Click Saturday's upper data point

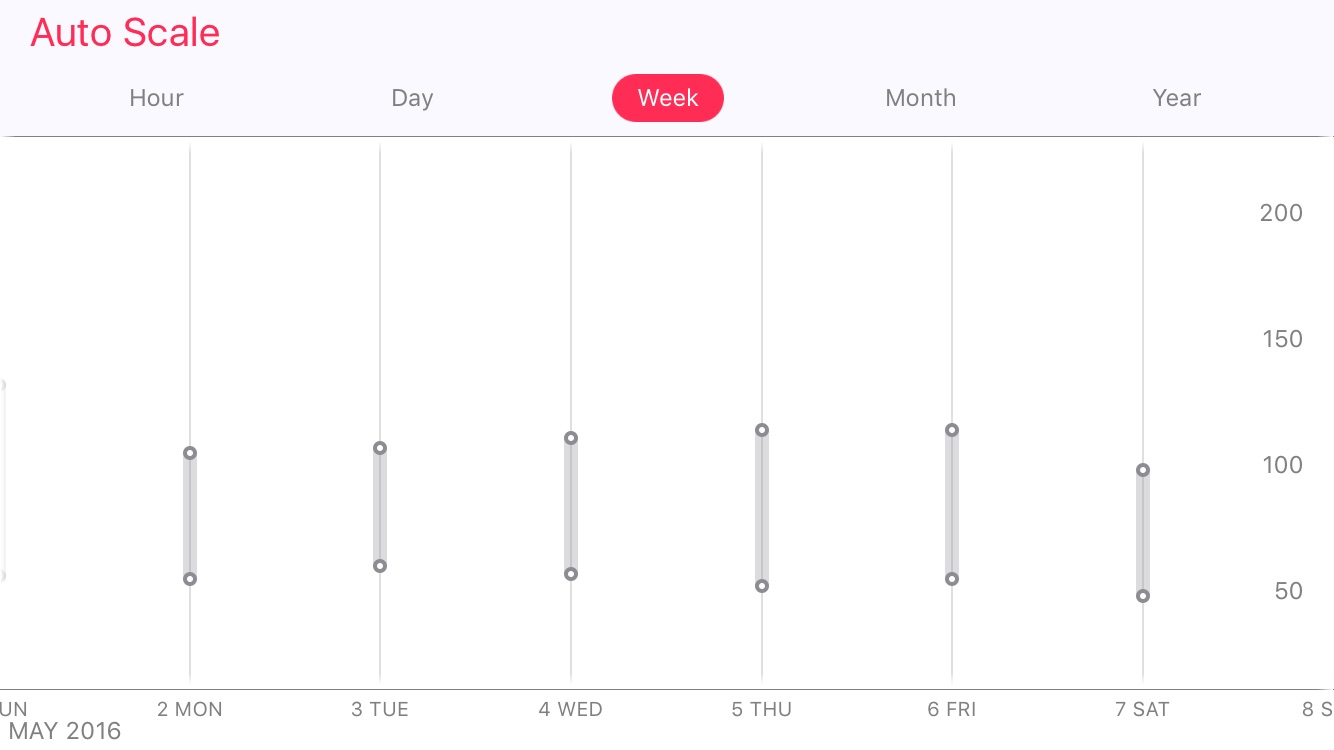click(x=1143, y=470)
